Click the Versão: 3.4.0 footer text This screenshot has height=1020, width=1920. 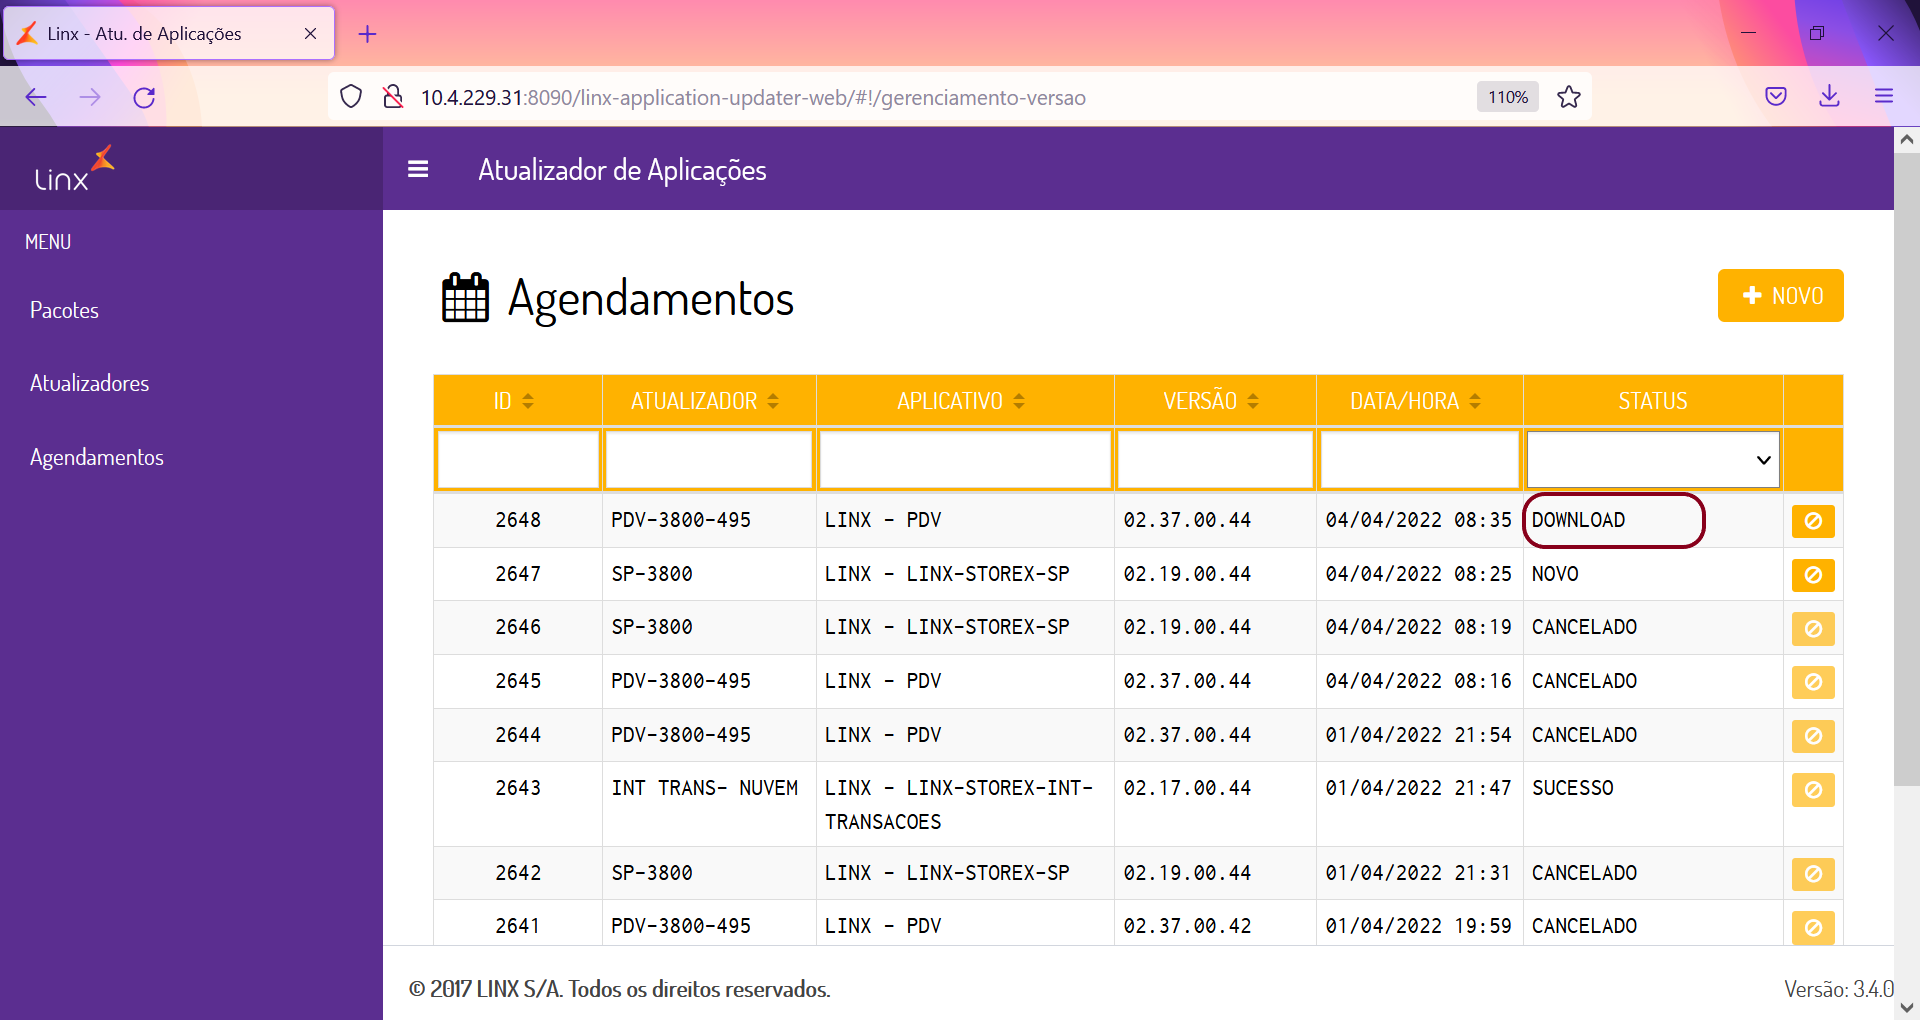(x=1838, y=989)
